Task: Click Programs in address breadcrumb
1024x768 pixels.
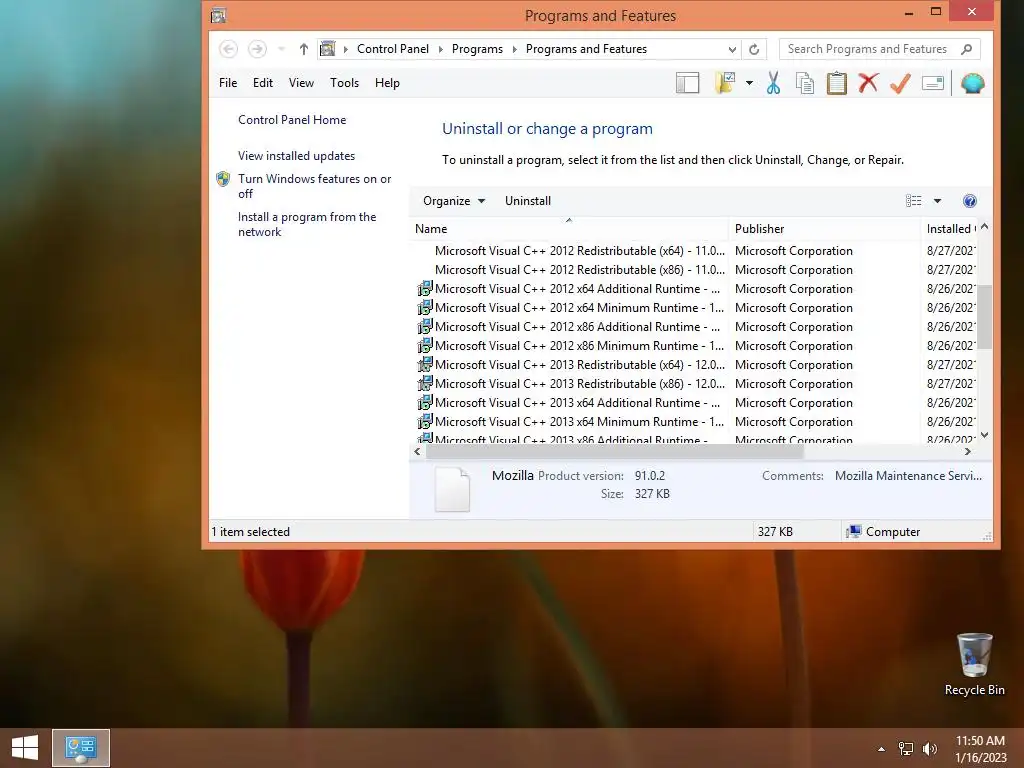Action: point(477,49)
